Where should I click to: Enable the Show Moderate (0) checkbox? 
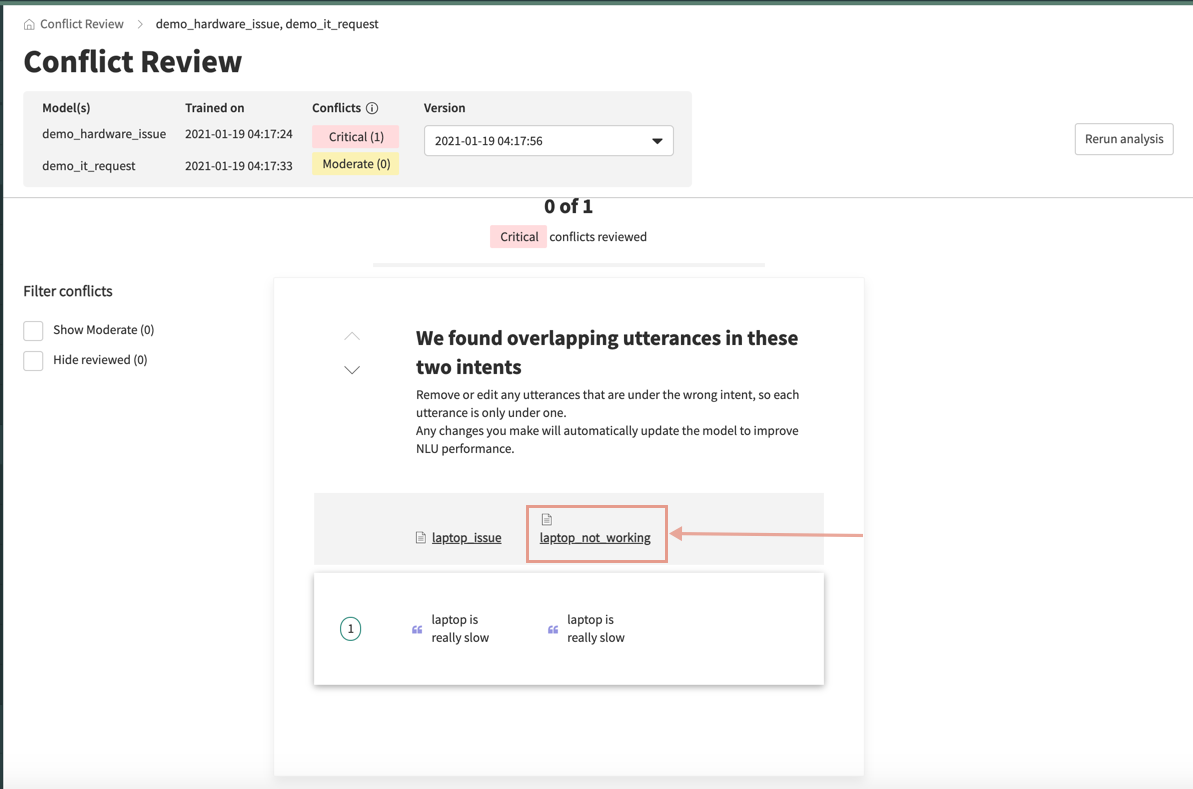[x=33, y=330]
